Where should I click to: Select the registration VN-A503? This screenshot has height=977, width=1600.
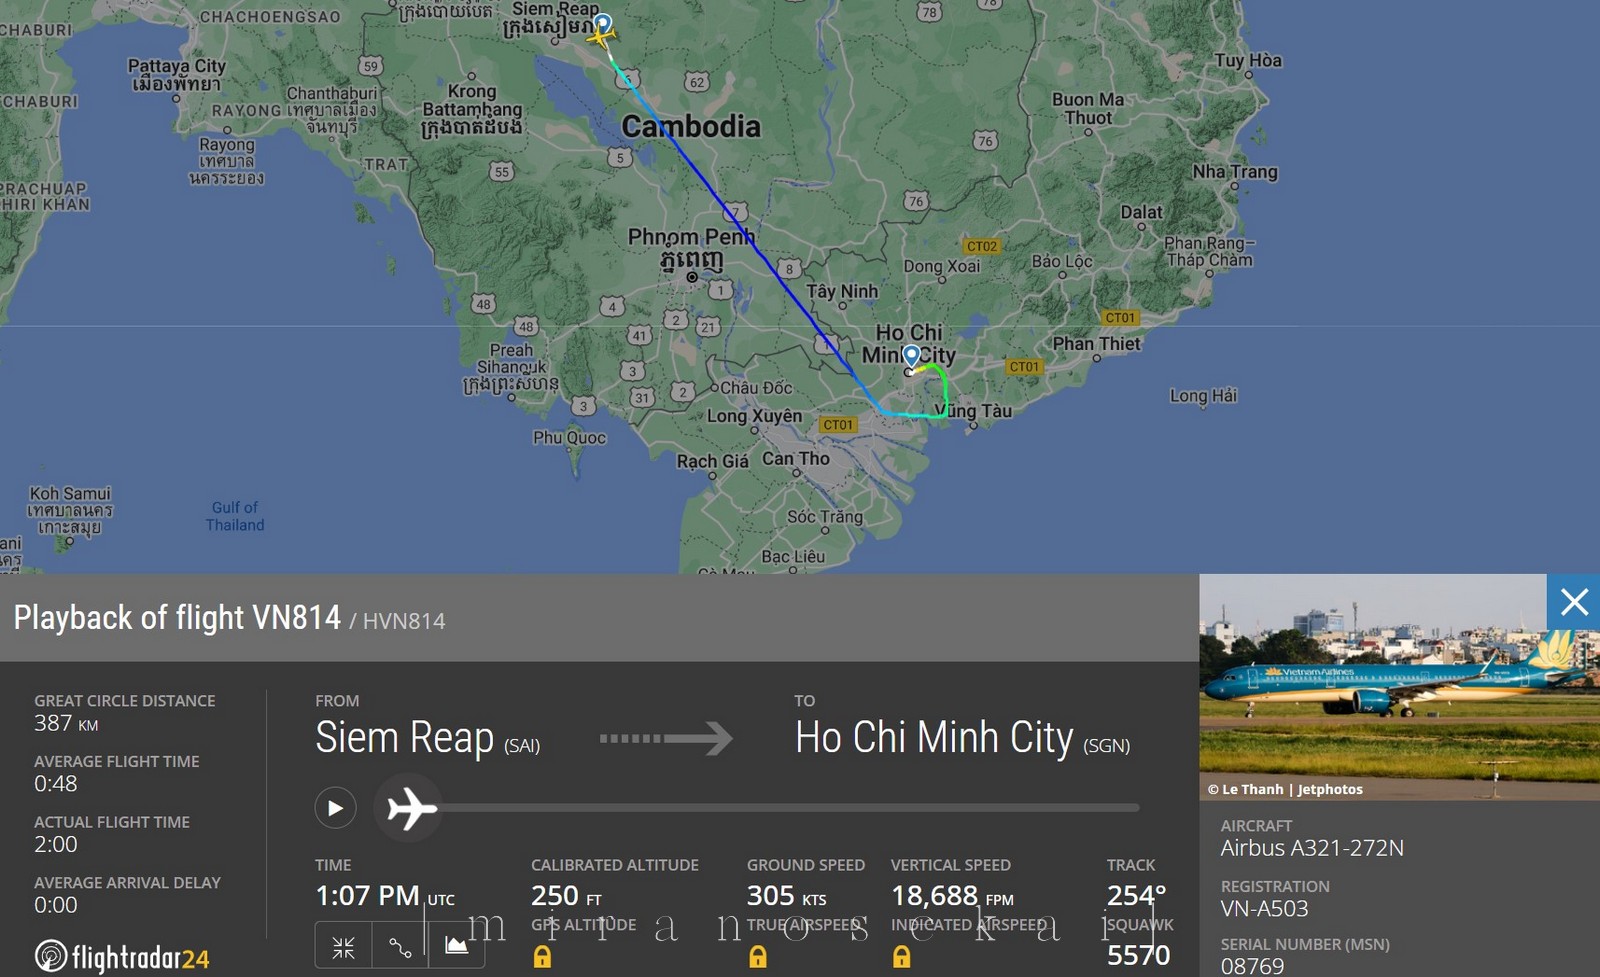coord(1264,908)
